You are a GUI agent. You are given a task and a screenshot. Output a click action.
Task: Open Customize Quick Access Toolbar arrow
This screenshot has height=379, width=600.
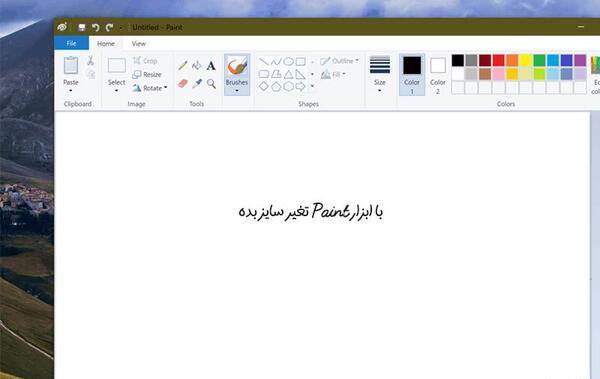(121, 28)
